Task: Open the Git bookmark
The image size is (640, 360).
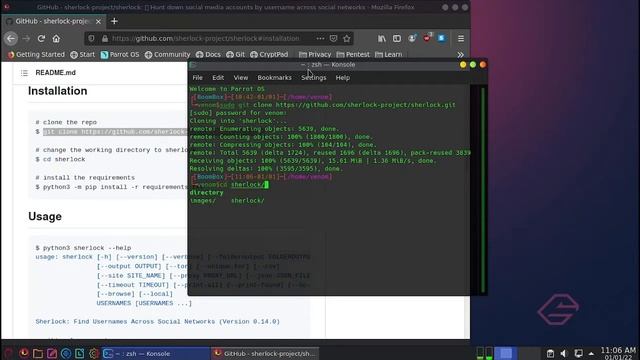Action: (x=236, y=54)
